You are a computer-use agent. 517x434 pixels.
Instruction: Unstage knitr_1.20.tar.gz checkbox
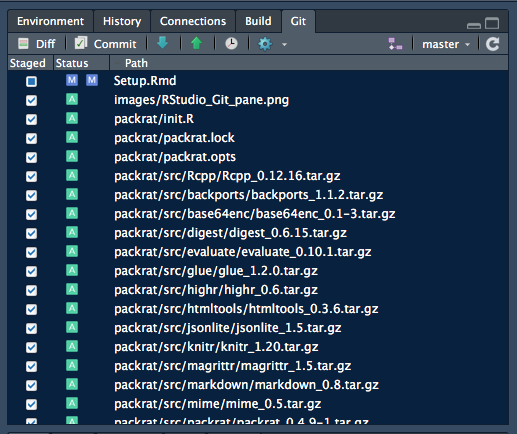[x=32, y=347]
